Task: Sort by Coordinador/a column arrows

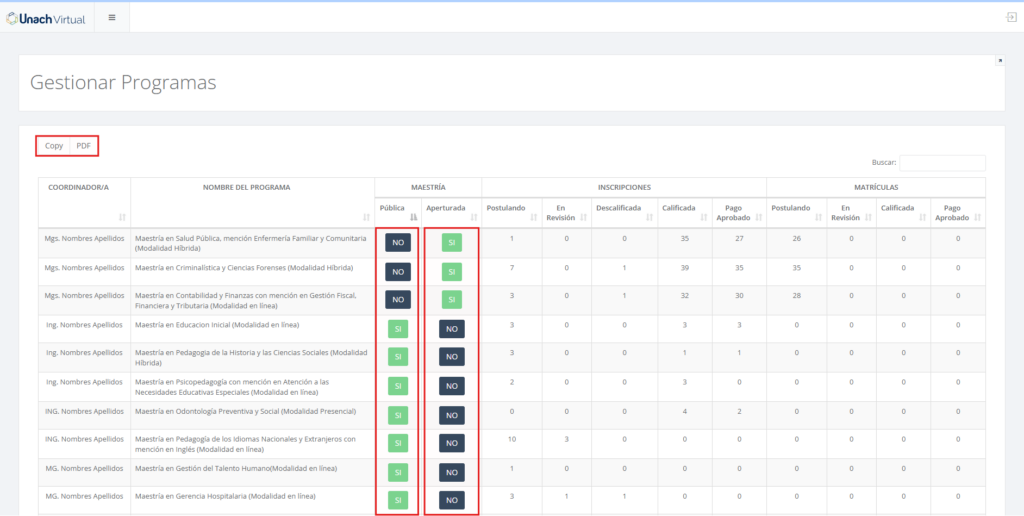Action: coord(122,216)
